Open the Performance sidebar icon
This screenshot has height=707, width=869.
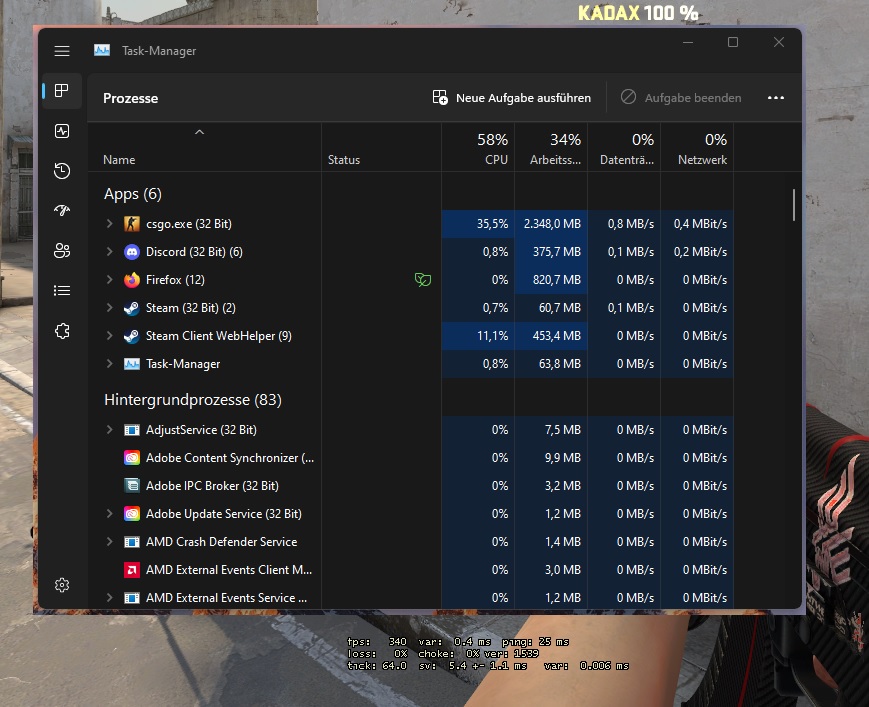[x=62, y=131]
